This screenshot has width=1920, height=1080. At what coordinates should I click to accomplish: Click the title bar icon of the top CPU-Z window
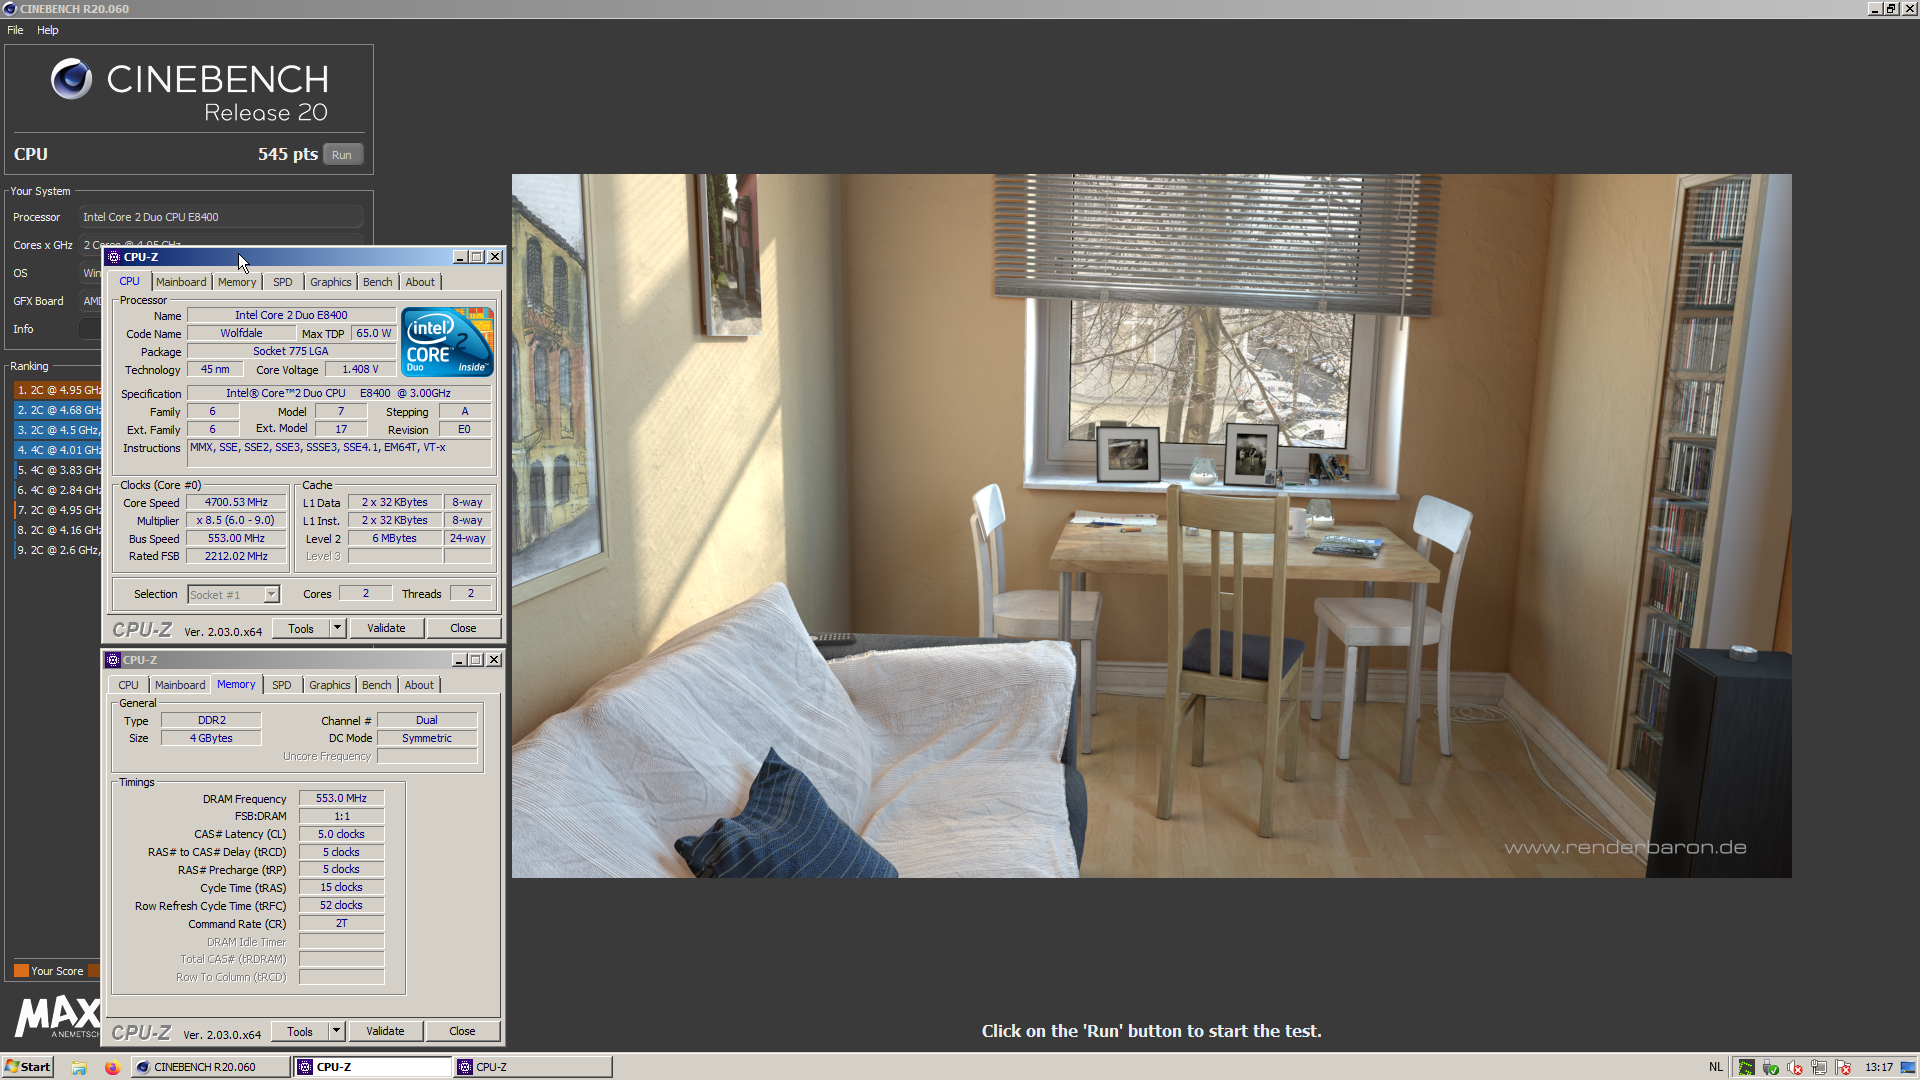[x=114, y=257]
